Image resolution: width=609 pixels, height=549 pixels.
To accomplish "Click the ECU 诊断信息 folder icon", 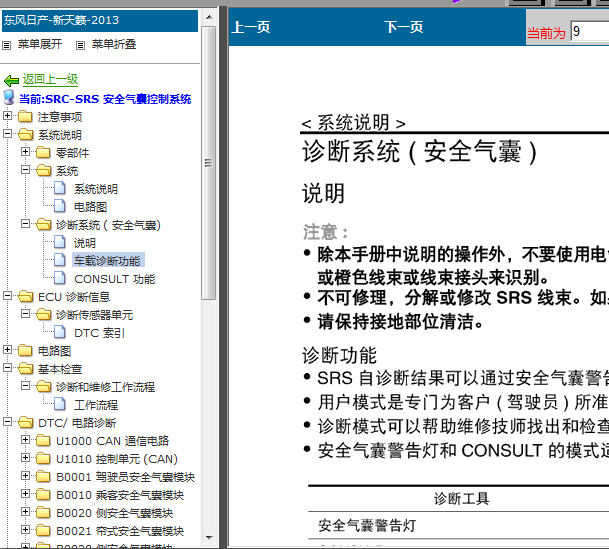I will coord(25,296).
